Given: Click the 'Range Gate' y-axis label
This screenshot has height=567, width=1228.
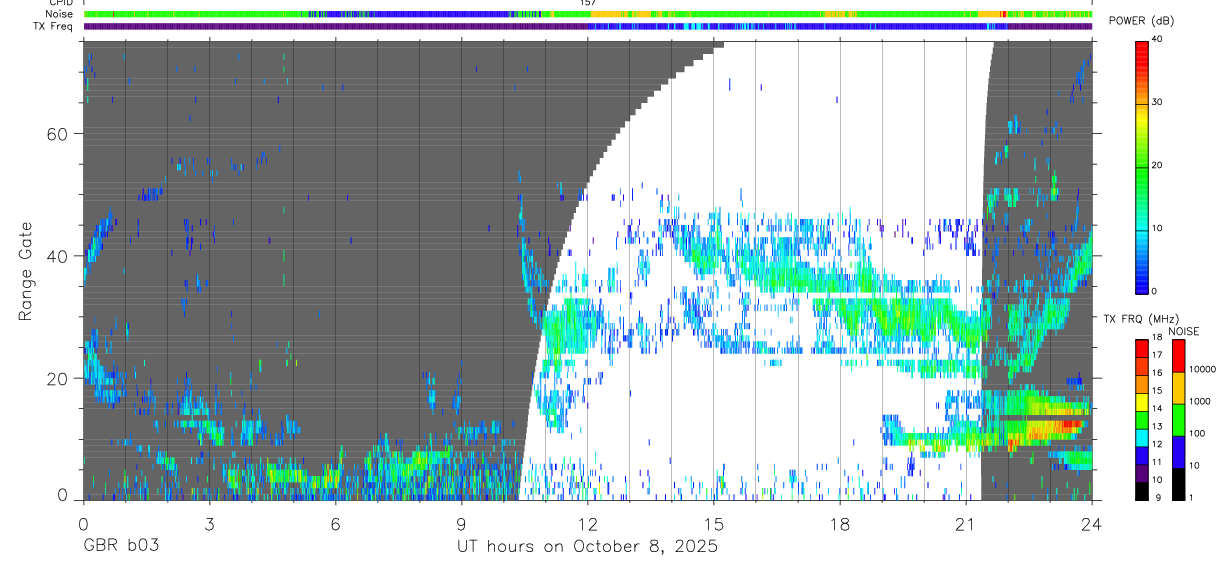Looking at the screenshot, I should (25, 271).
